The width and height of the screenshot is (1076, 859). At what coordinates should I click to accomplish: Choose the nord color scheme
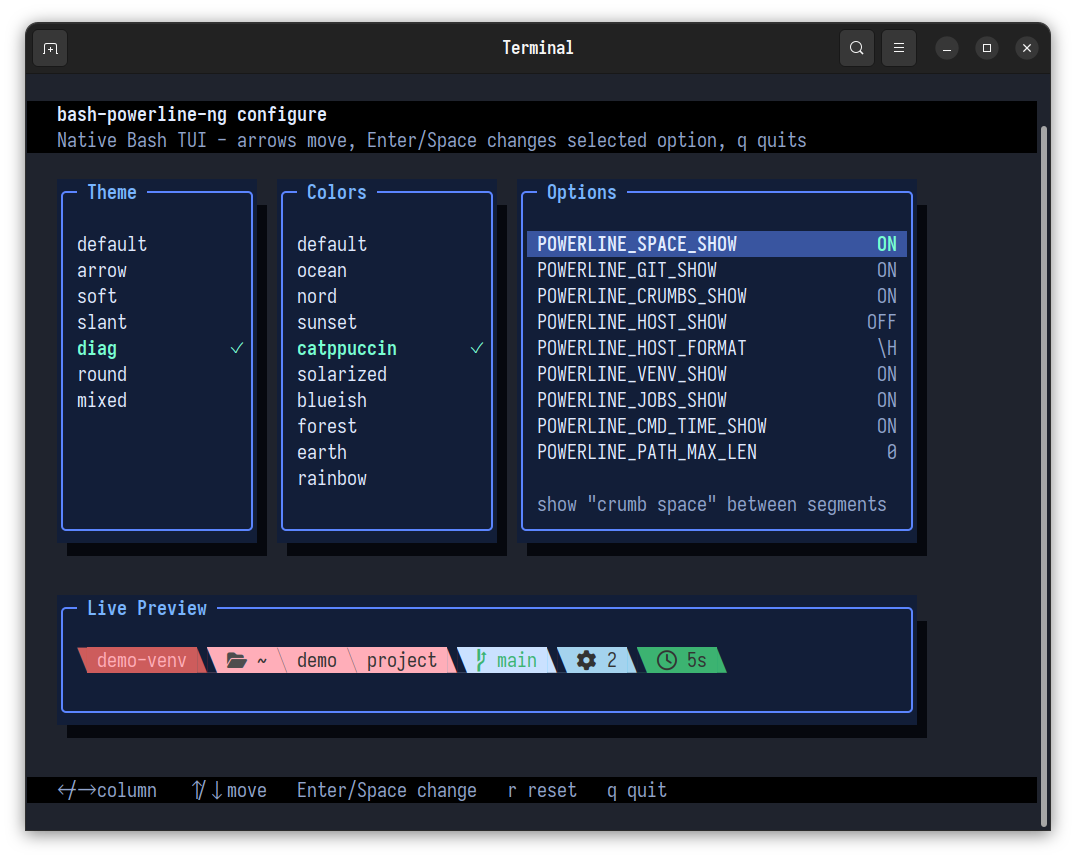[317, 296]
